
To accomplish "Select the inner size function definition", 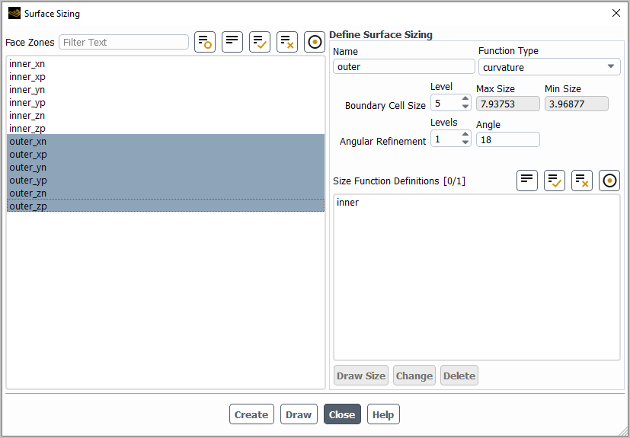I will pyautogui.click(x=348, y=203).
